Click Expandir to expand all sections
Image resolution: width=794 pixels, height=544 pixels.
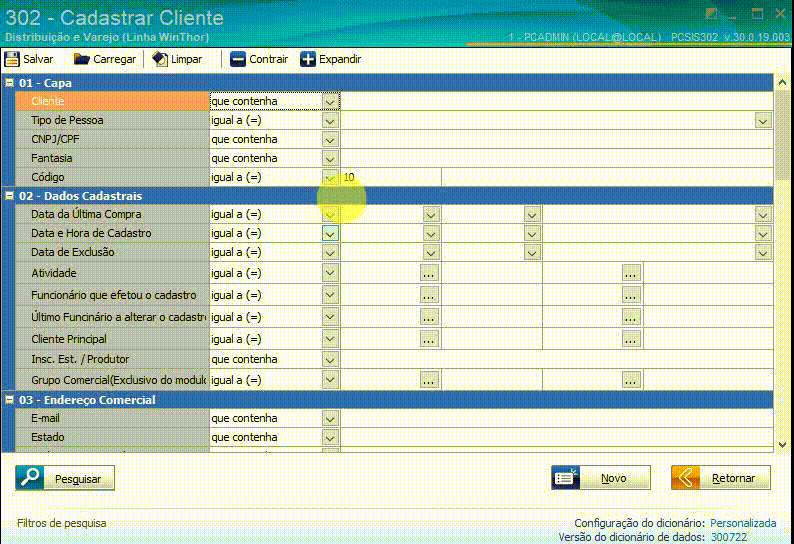[x=331, y=59]
